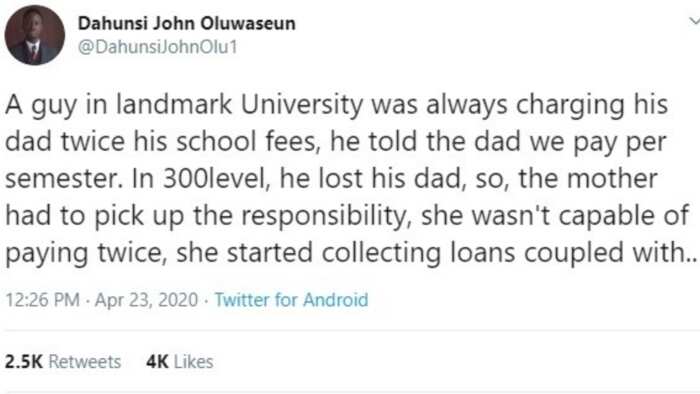Image resolution: width=700 pixels, height=394 pixels.
Task: Open the @DahunsiJohnOlu1 handle
Action: tap(157, 47)
